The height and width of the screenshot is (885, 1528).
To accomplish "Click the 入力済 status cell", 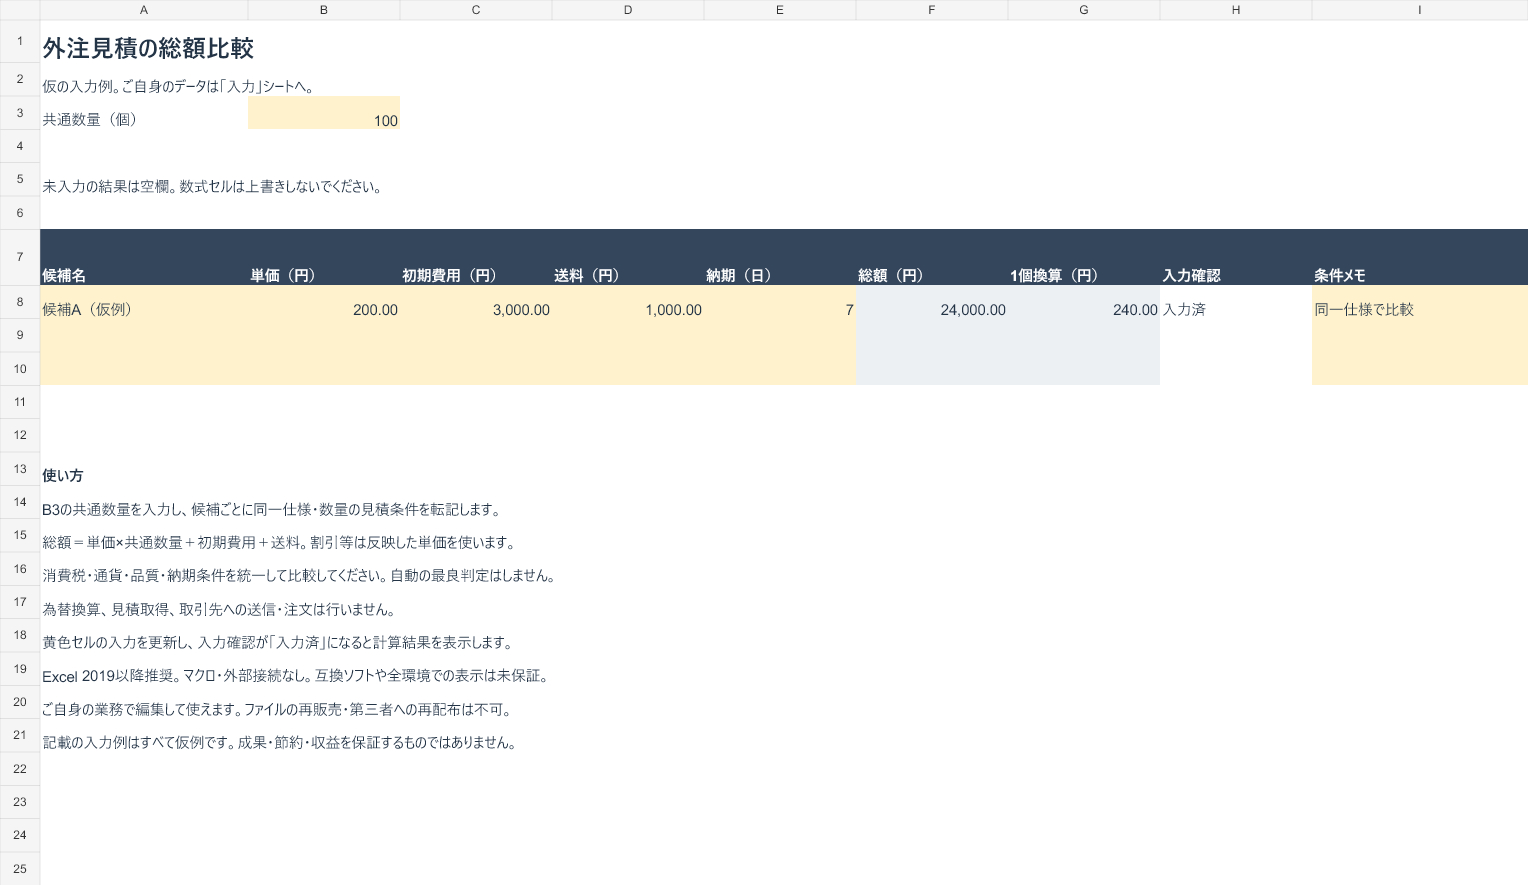I will [1236, 303].
